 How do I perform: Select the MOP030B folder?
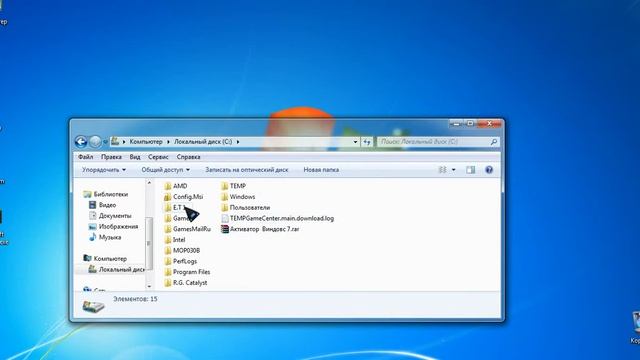[182, 250]
